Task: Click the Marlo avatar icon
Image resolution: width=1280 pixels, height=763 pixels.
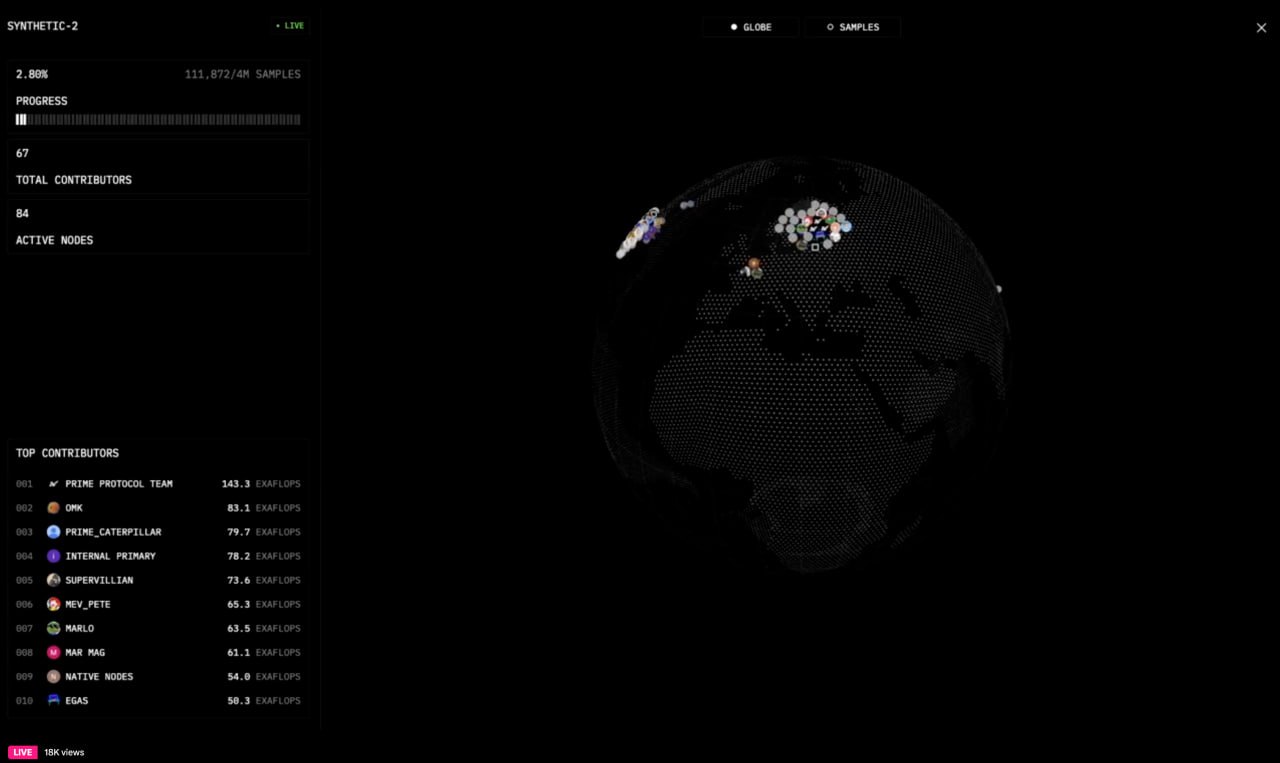Action: point(54,628)
